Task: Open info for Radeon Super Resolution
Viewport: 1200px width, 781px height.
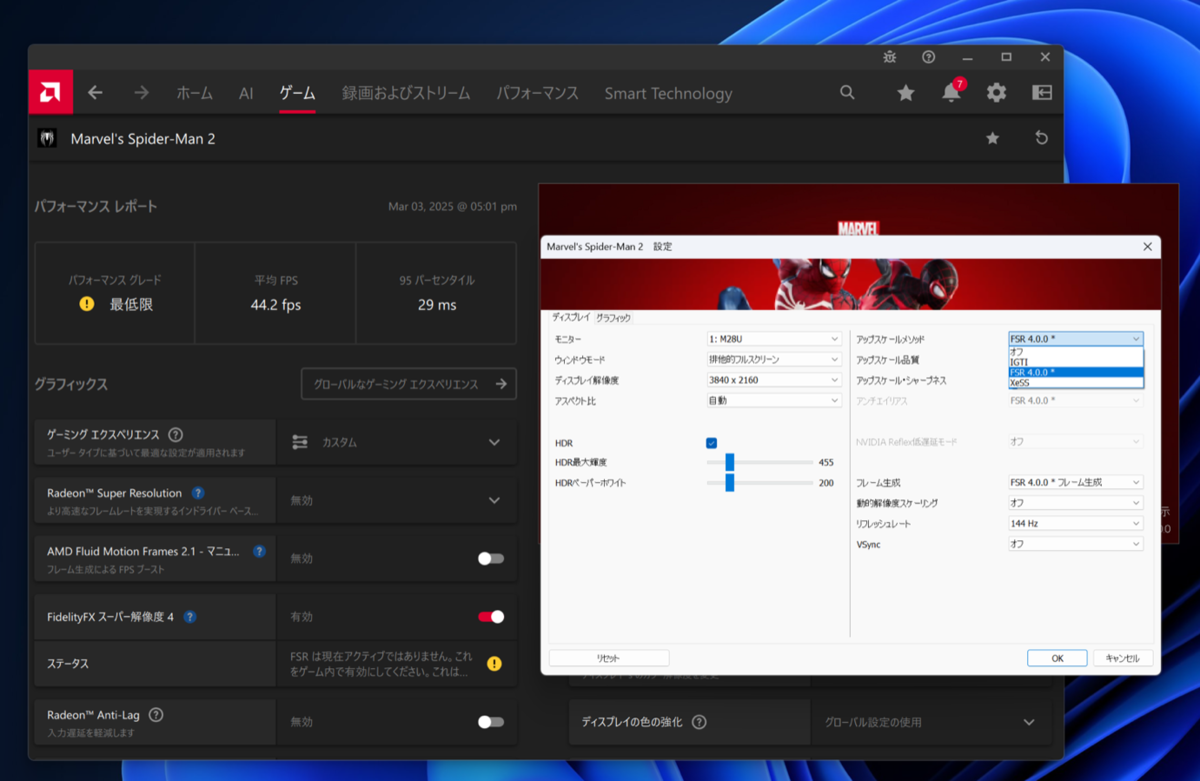Action: tap(198, 493)
